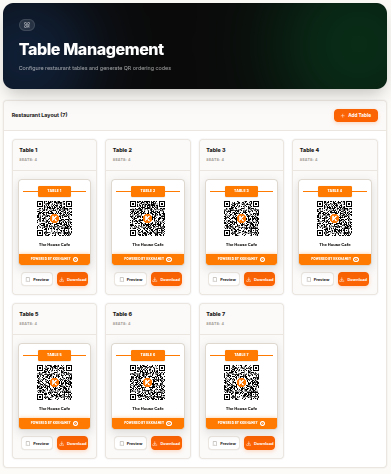391x474 pixels.
Task: Click the powered-by footer logo on Table 2 card
Action: 169,259
